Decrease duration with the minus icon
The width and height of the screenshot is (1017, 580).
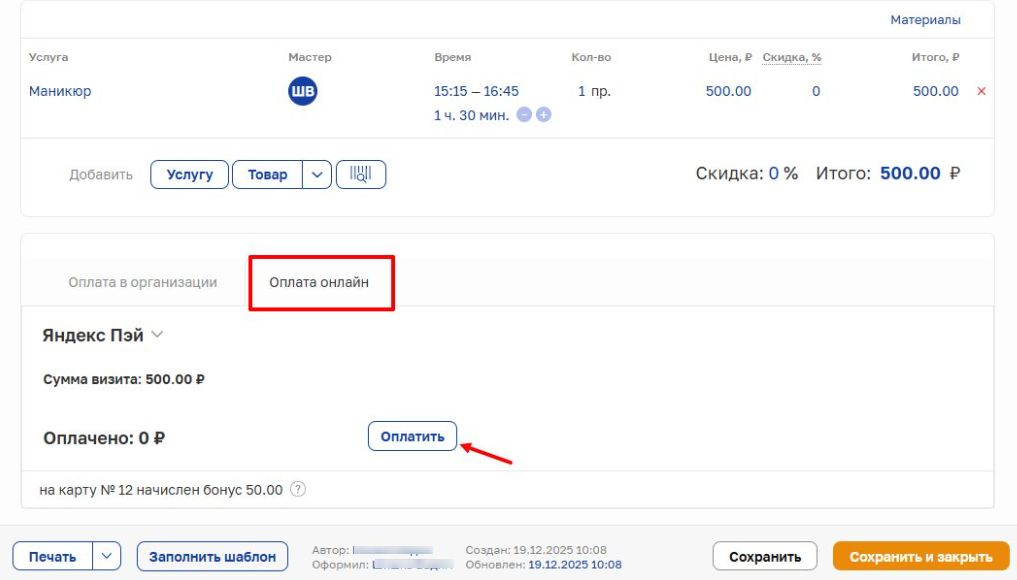[x=524, y=115]
